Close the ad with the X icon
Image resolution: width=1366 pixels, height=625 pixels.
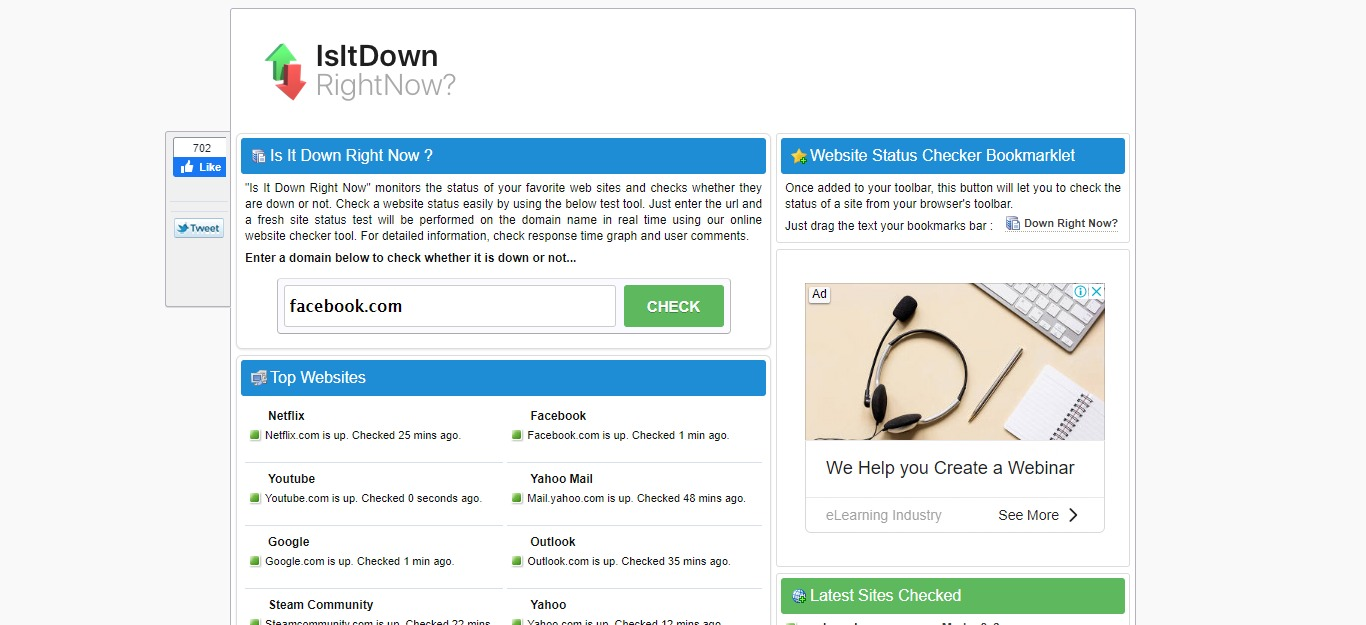(x=1096, y=292)
